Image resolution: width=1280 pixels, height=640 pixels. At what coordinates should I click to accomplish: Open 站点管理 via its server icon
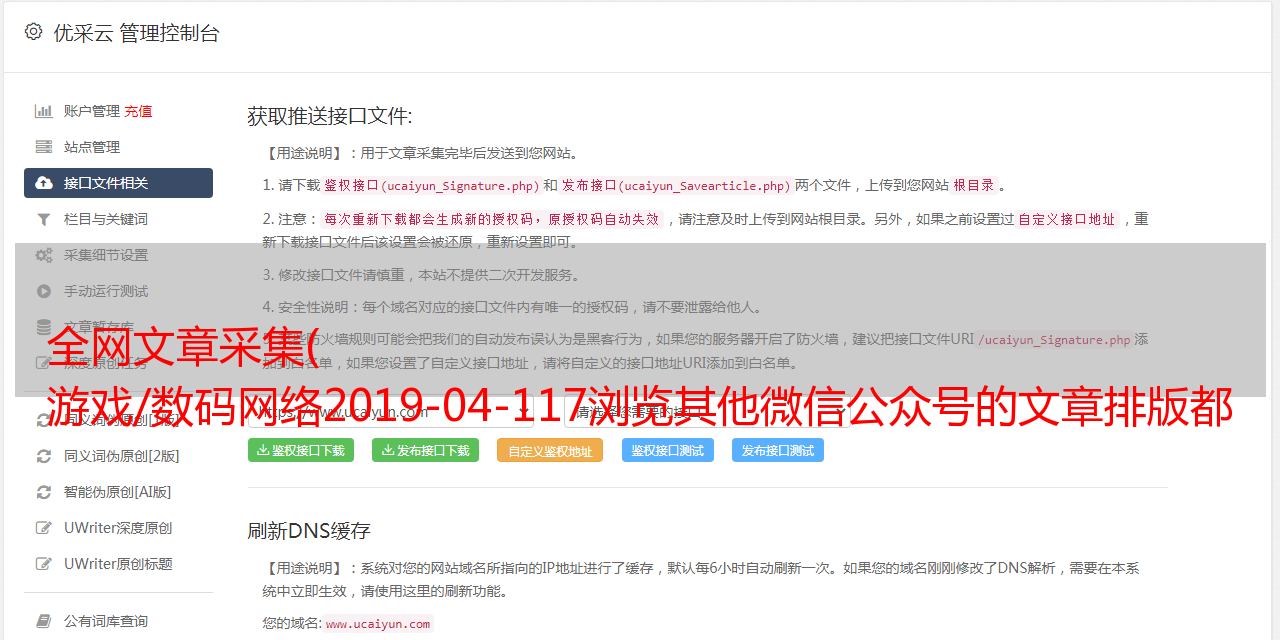44,147
